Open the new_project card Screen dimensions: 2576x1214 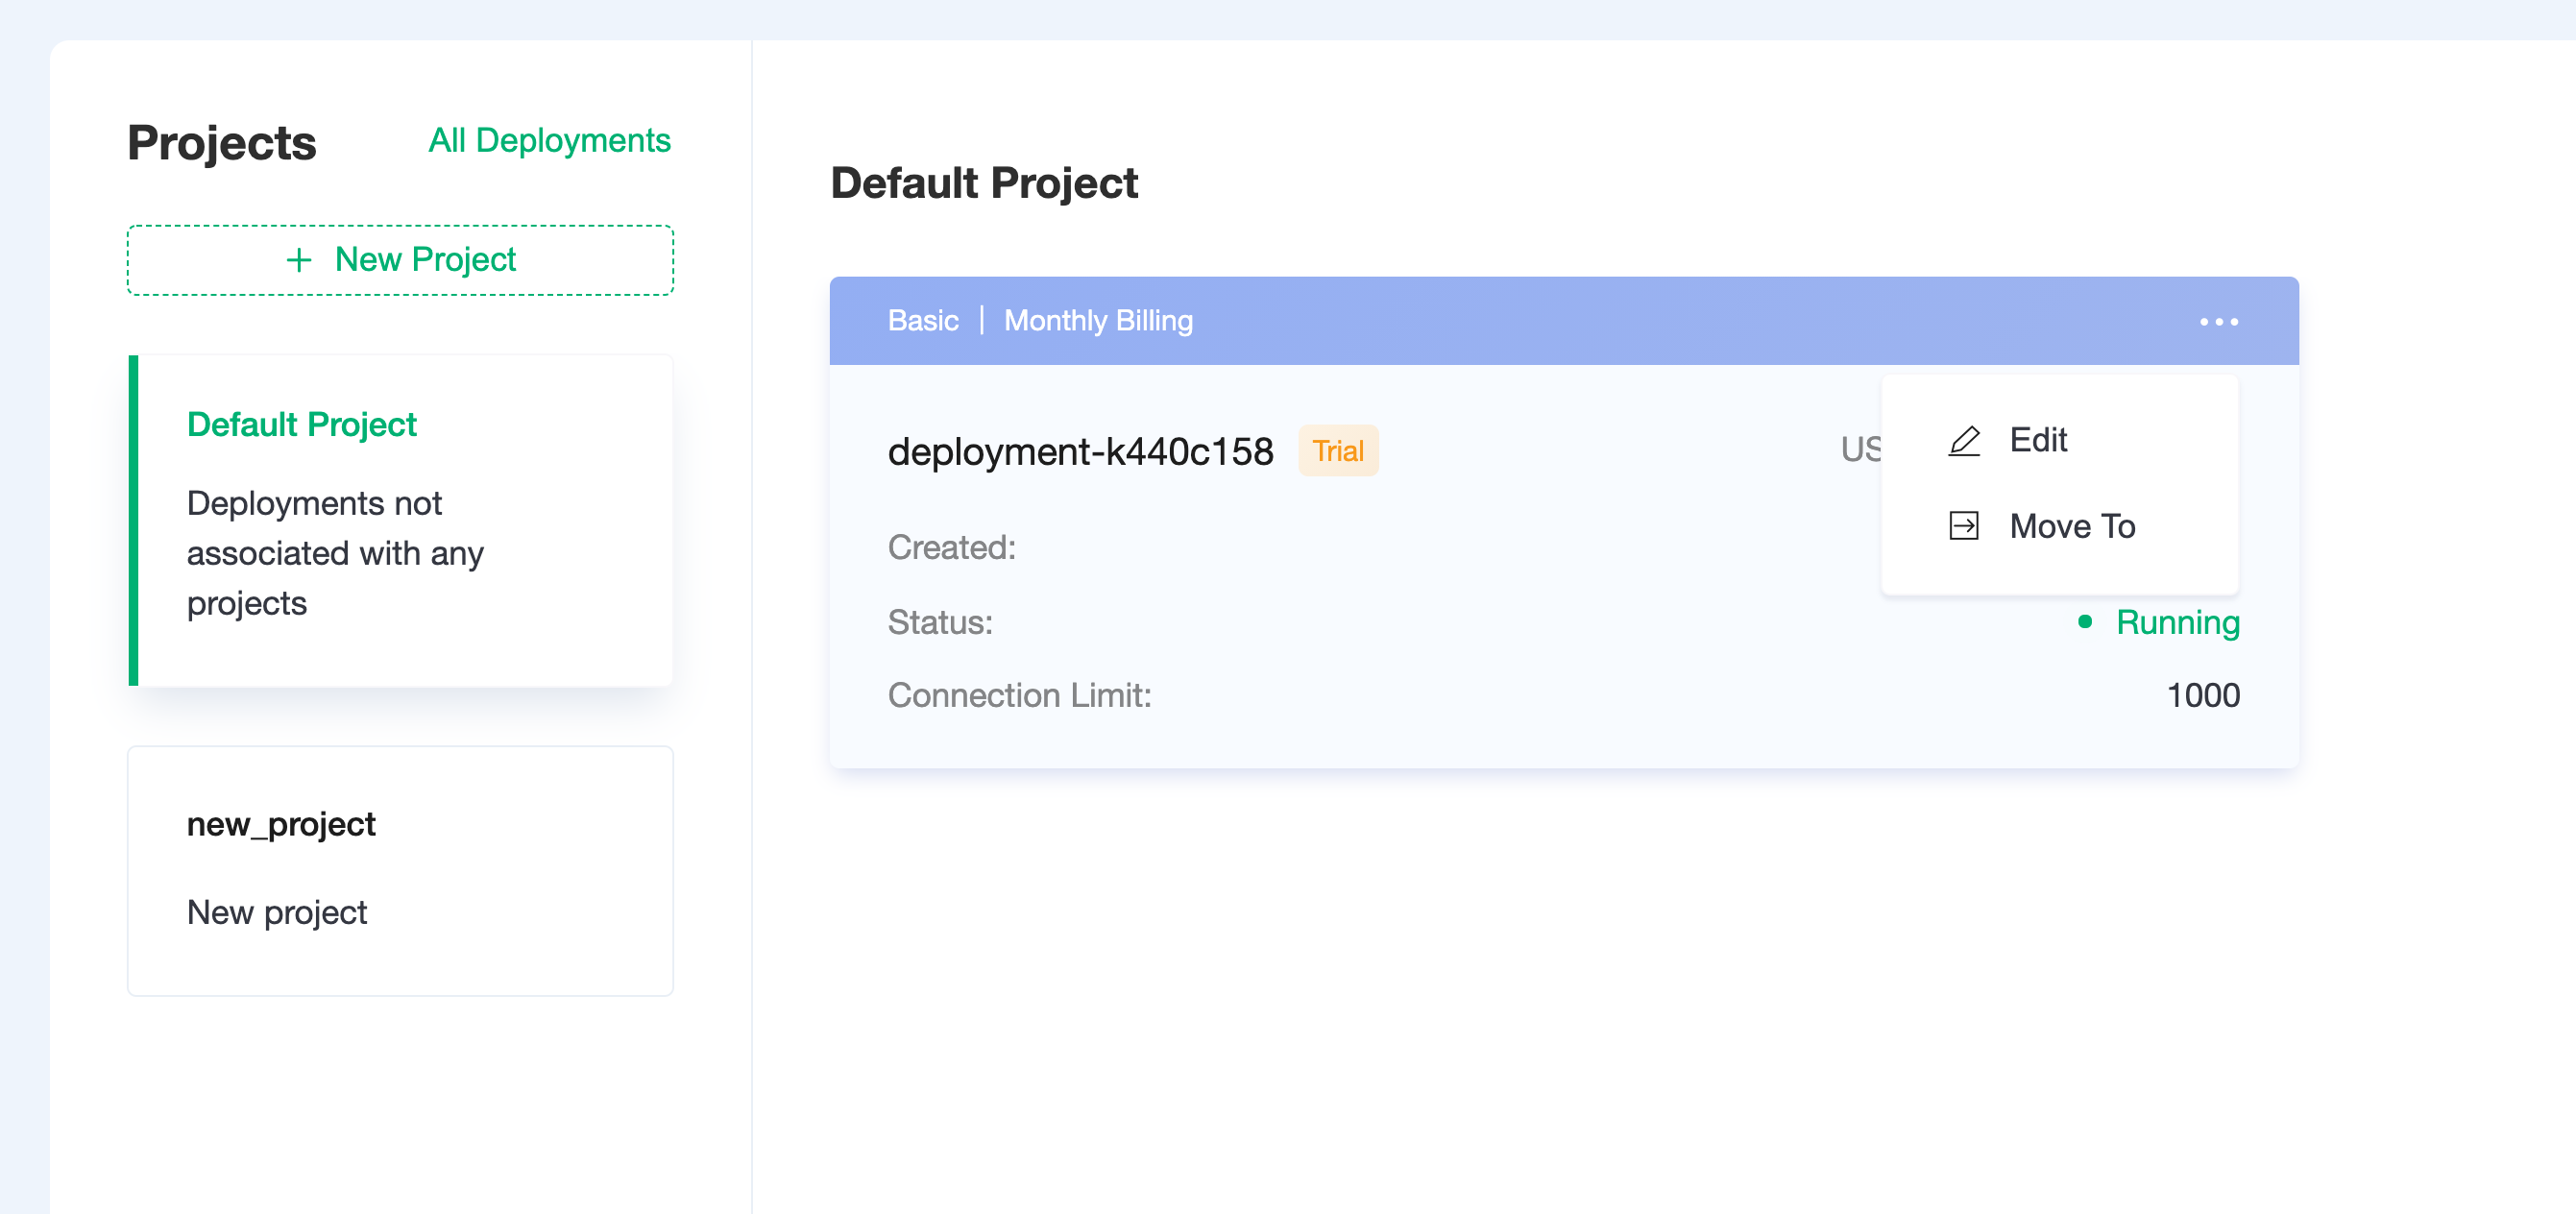point(400,870)
